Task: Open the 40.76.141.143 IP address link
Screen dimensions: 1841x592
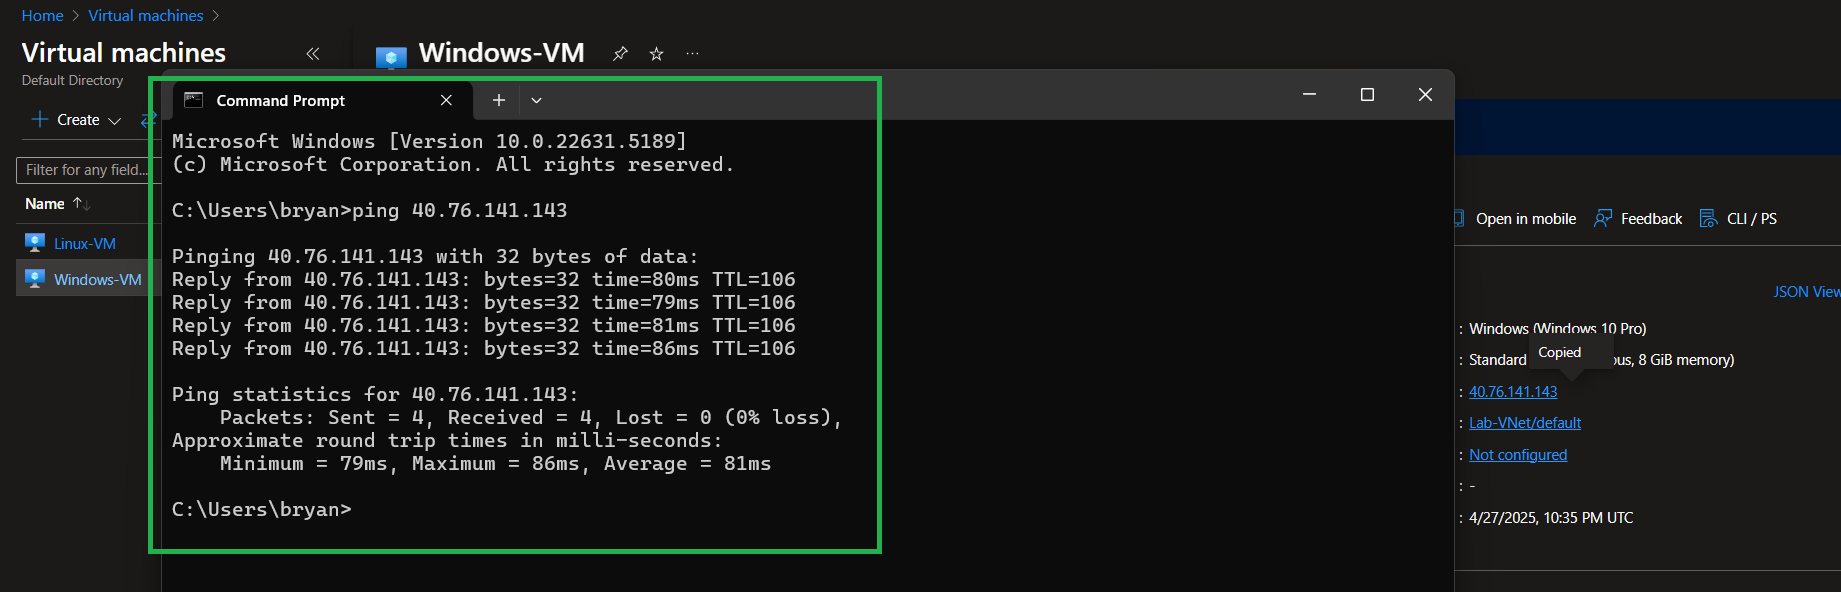Action: 1513,392
